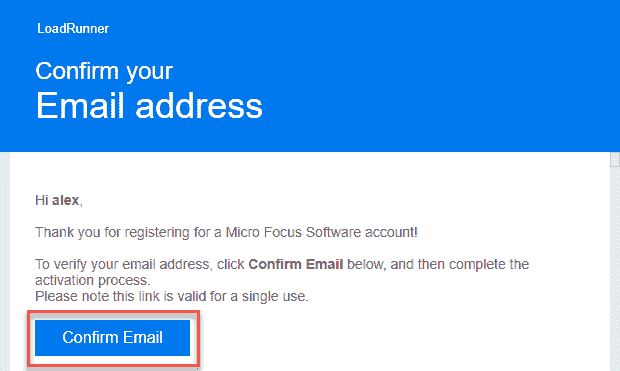
Task: Click the LoadRunner logo text in header
Action: tap(73, 28)
